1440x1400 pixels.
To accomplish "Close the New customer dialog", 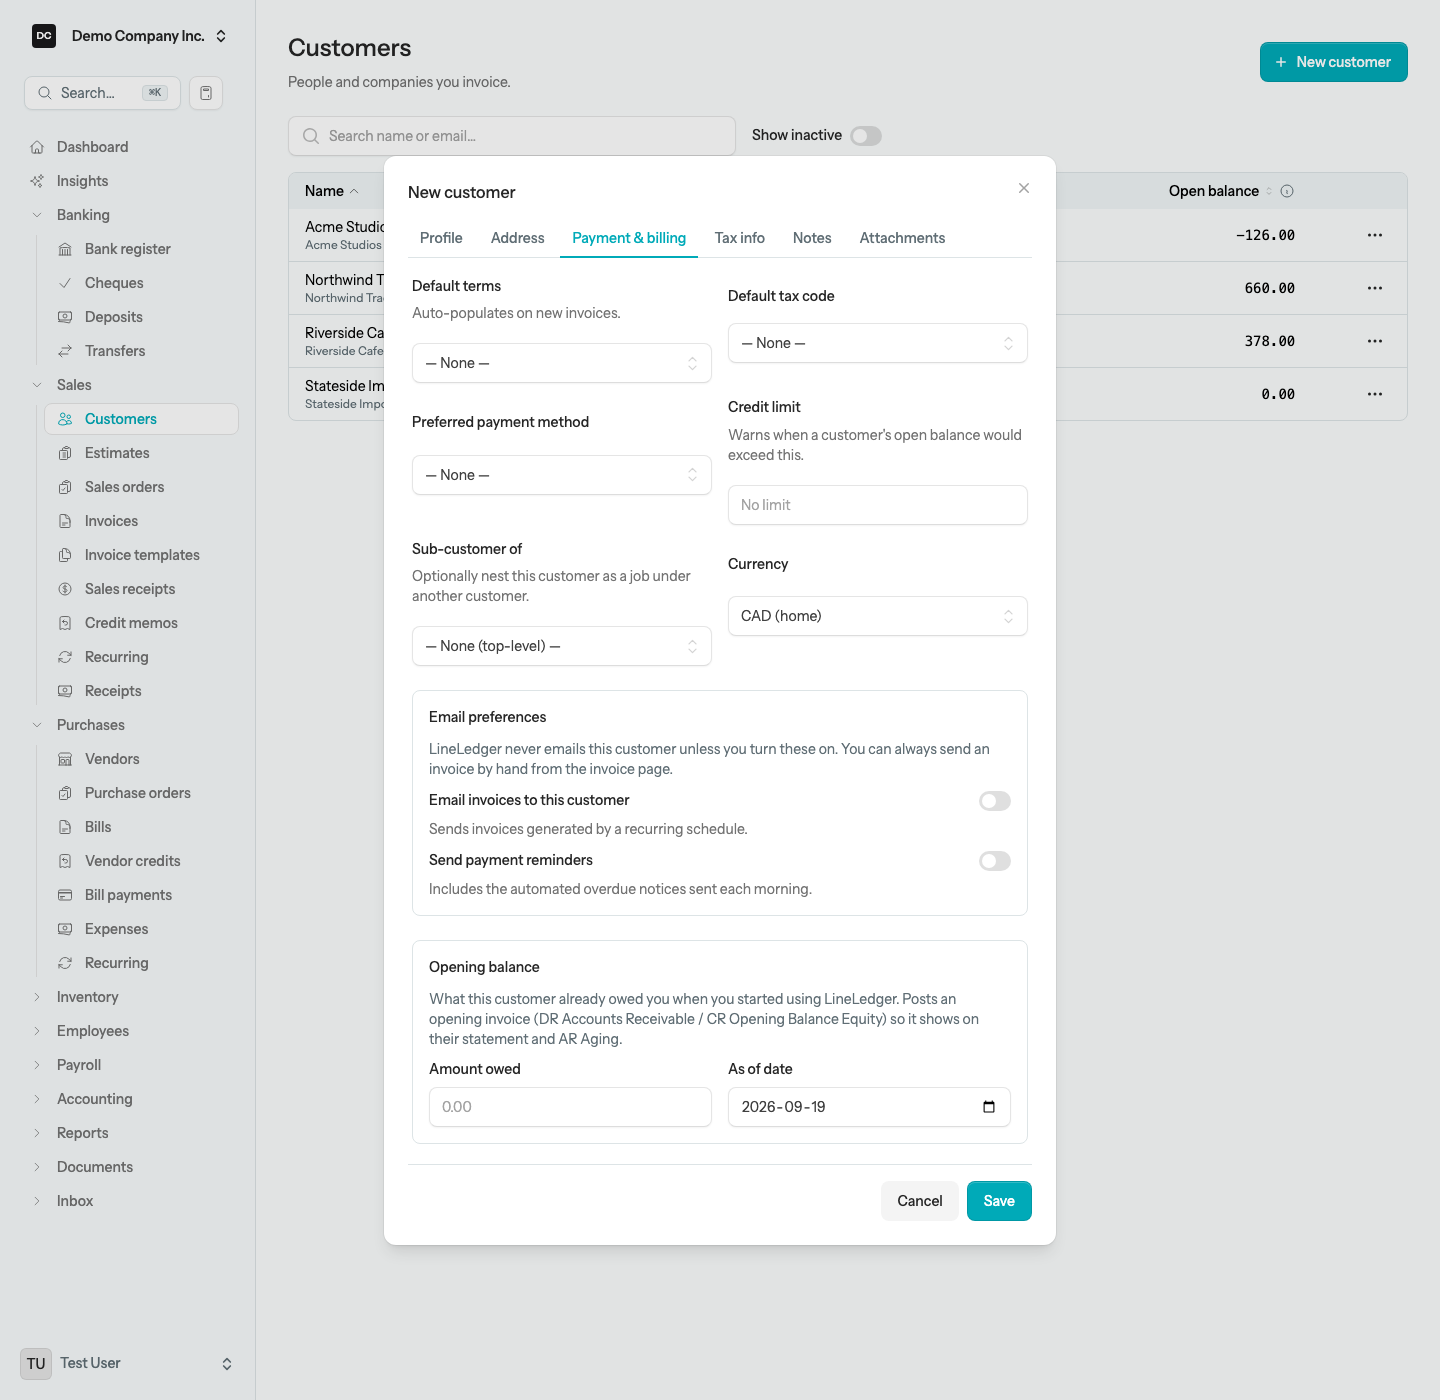I will [1024, 188].
